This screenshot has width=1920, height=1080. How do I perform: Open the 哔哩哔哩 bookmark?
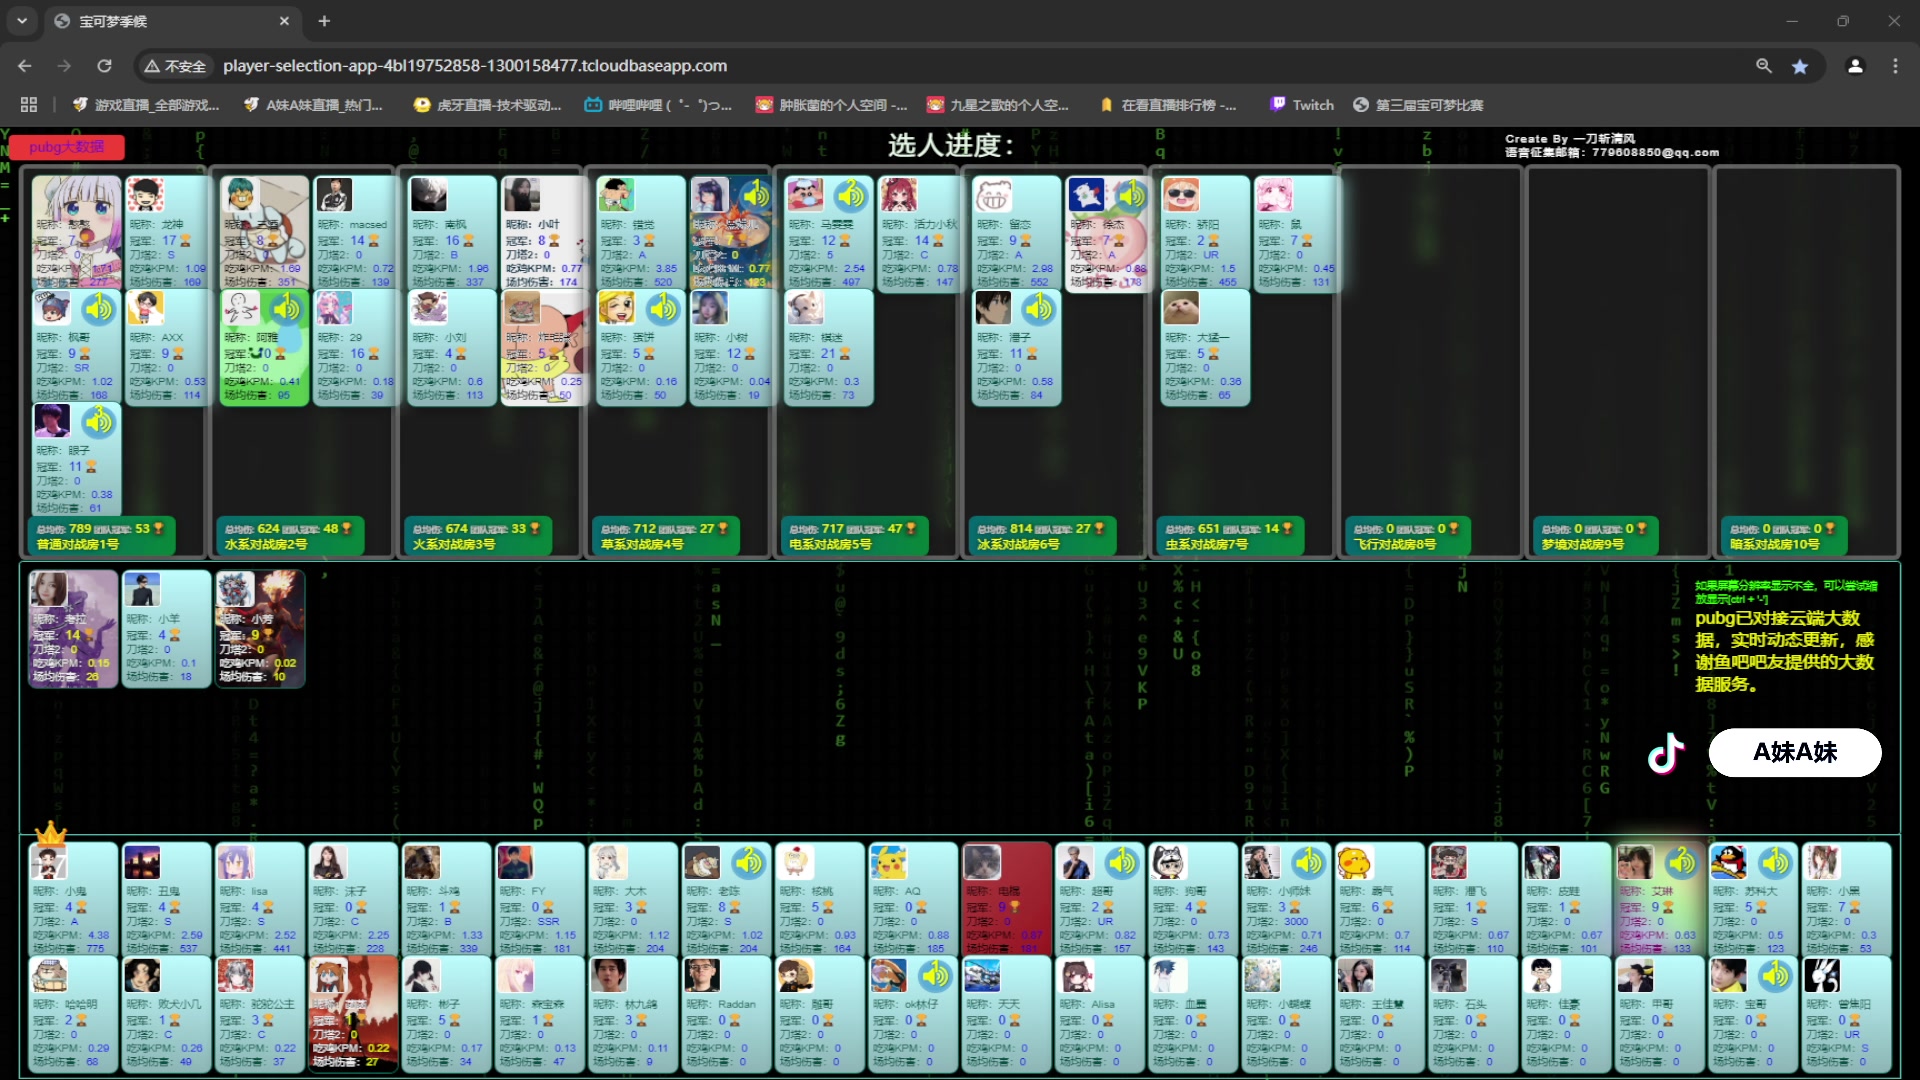[658, 105]
